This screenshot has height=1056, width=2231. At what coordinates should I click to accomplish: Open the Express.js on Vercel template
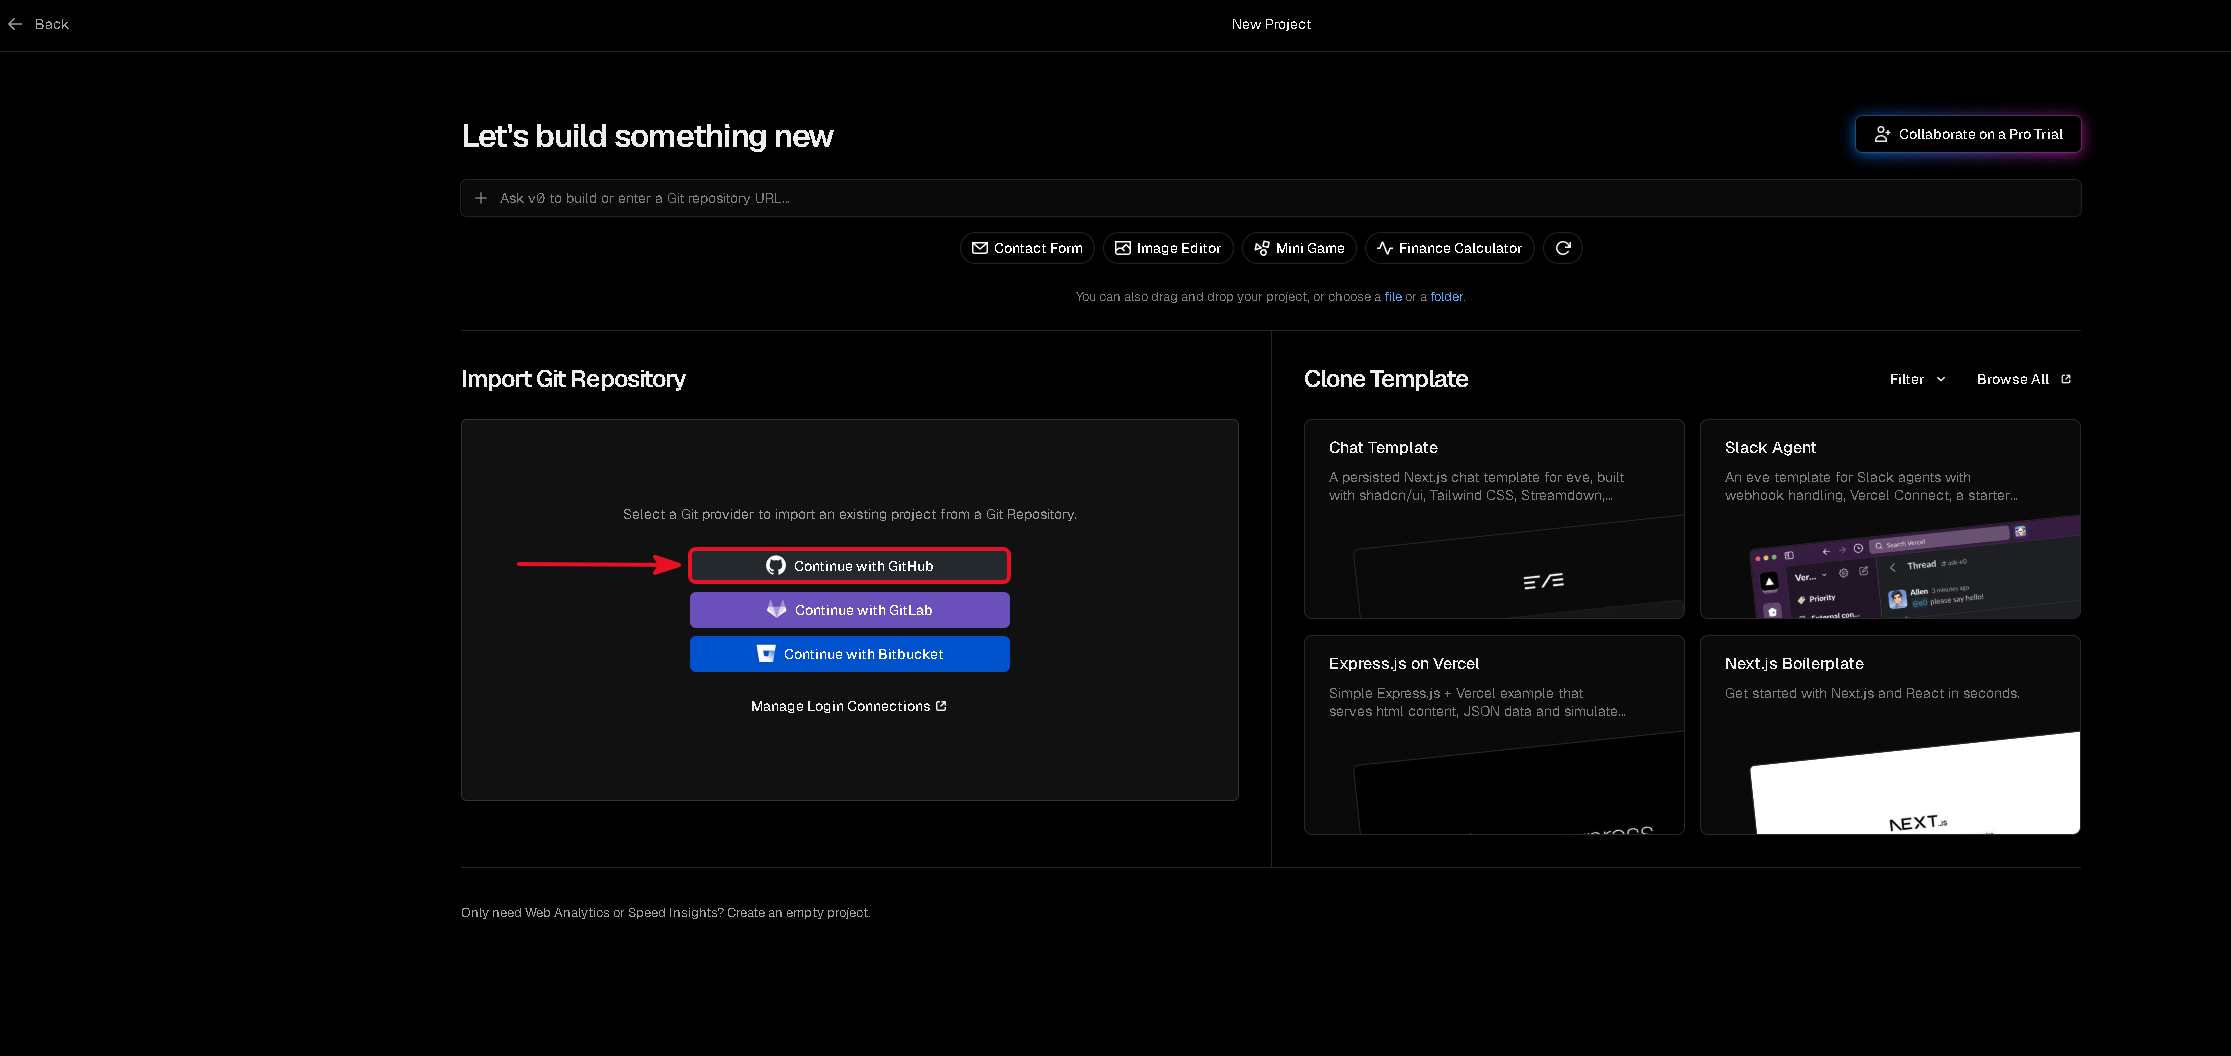[x=1494, y=735]
